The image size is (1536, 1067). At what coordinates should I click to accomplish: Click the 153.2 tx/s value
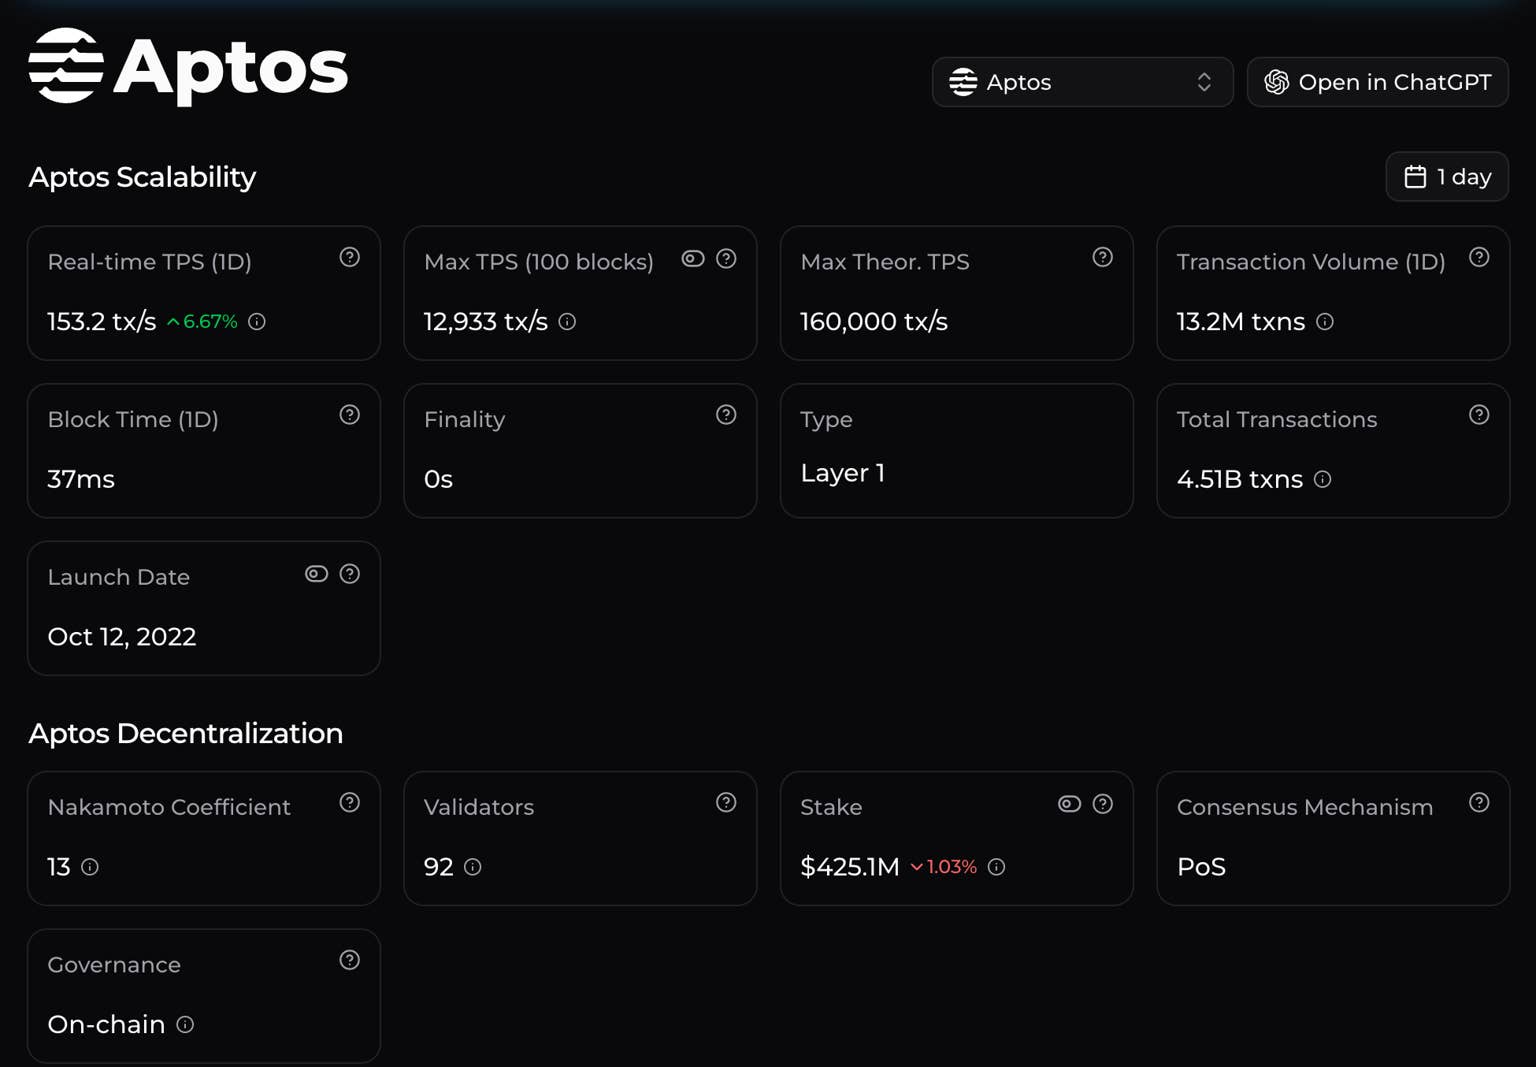coord(102,322)
